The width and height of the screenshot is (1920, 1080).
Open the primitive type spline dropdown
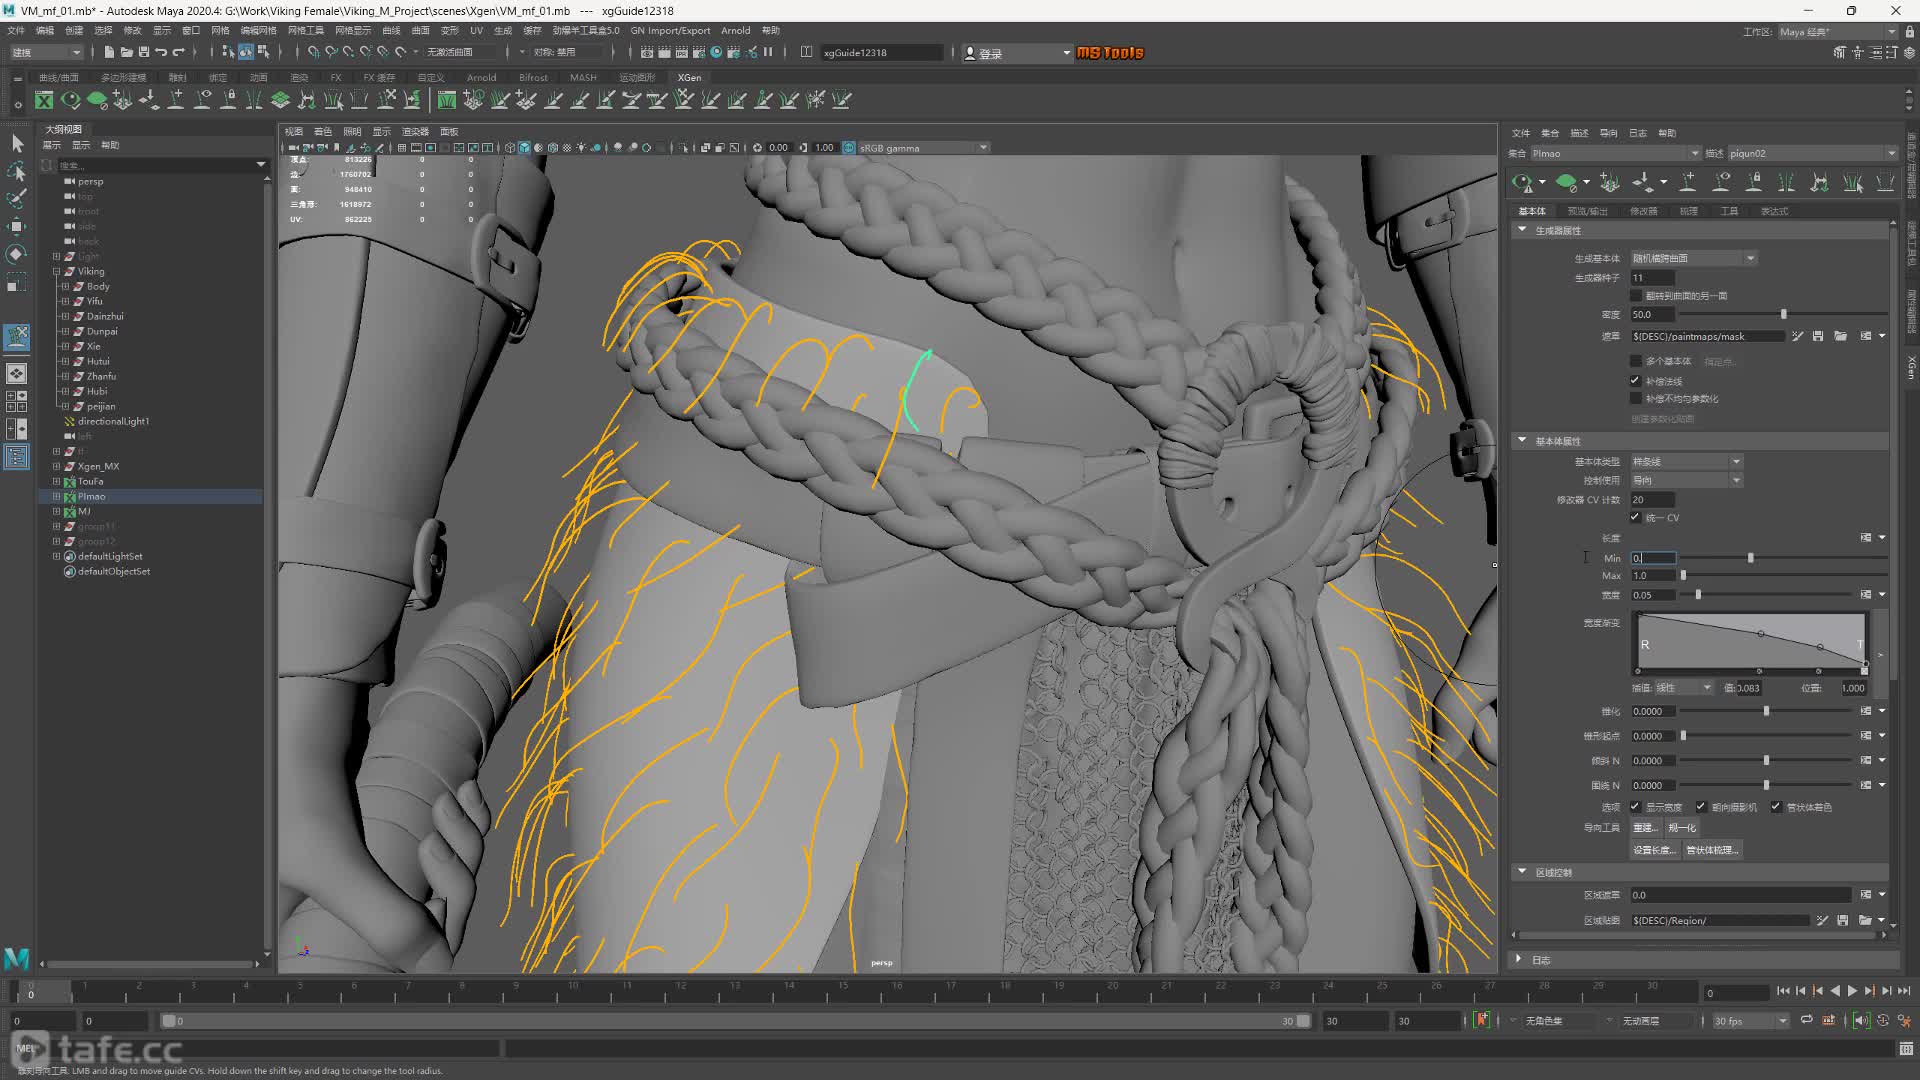pos(1687,461)
